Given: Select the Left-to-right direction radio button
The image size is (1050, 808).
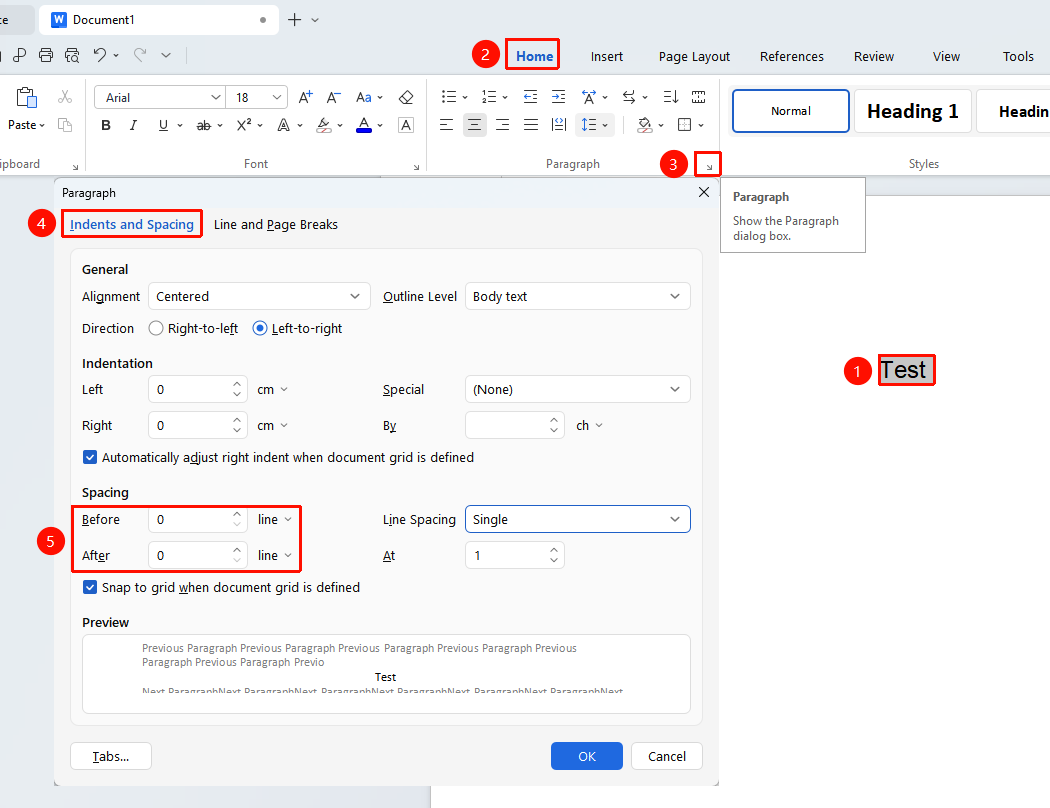Looking at the screenshot, I should (260, 329).
